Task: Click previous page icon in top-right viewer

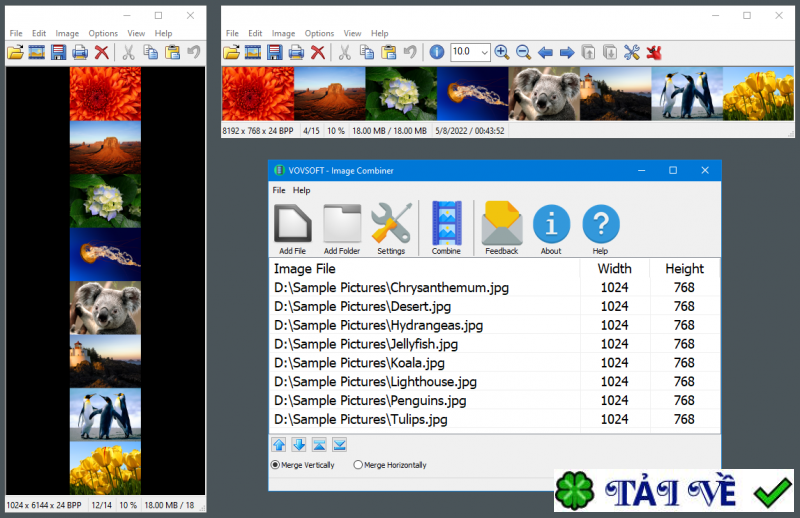Action: pos(588,52)
